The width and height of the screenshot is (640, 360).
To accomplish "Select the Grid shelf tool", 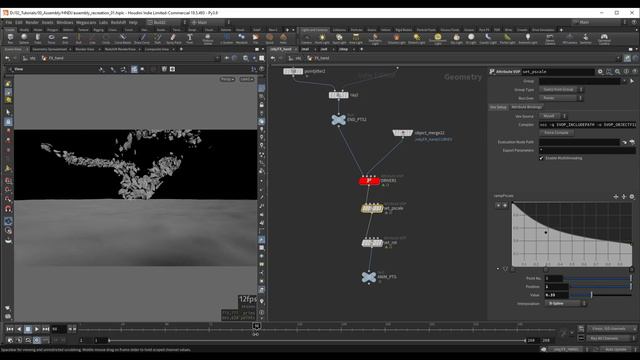I will click(x=65, y=39).
